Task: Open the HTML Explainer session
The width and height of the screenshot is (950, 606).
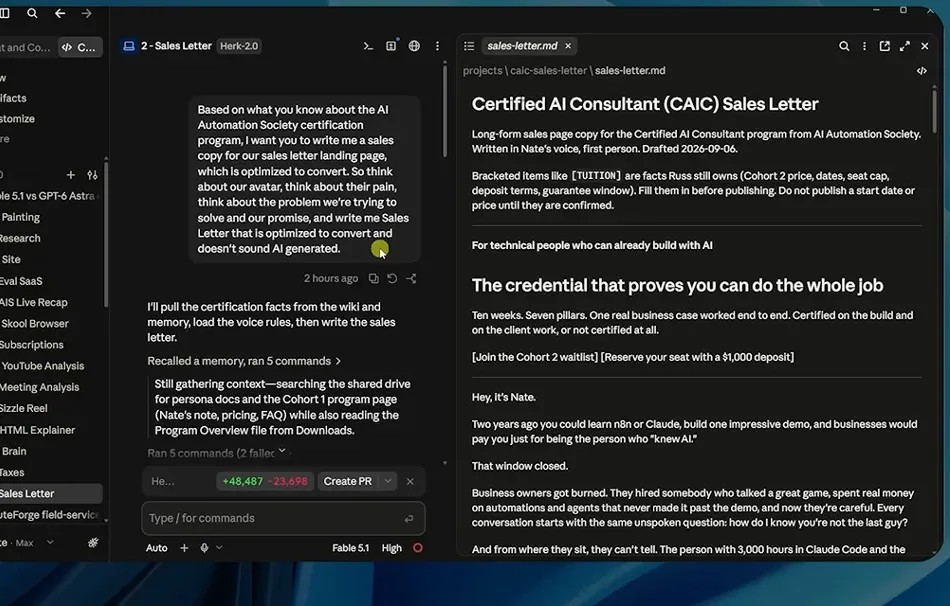Action: (x=38, y=430)
